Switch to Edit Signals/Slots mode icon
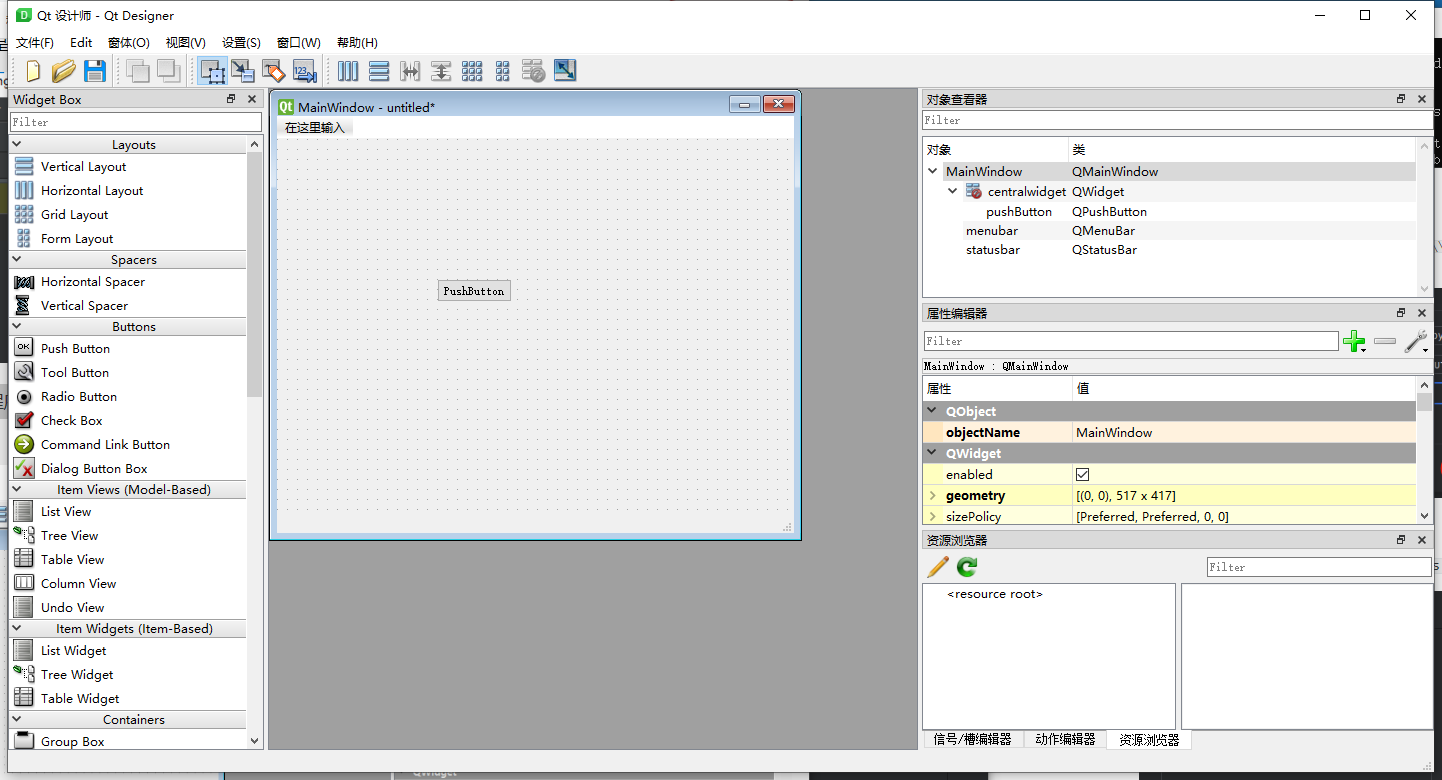1442x780 pixels. click(243, 71)
